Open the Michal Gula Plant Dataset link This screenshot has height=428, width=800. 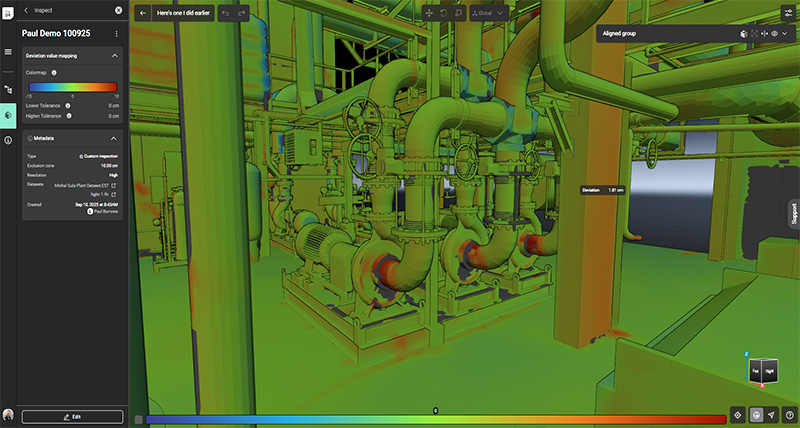[84, 185]
